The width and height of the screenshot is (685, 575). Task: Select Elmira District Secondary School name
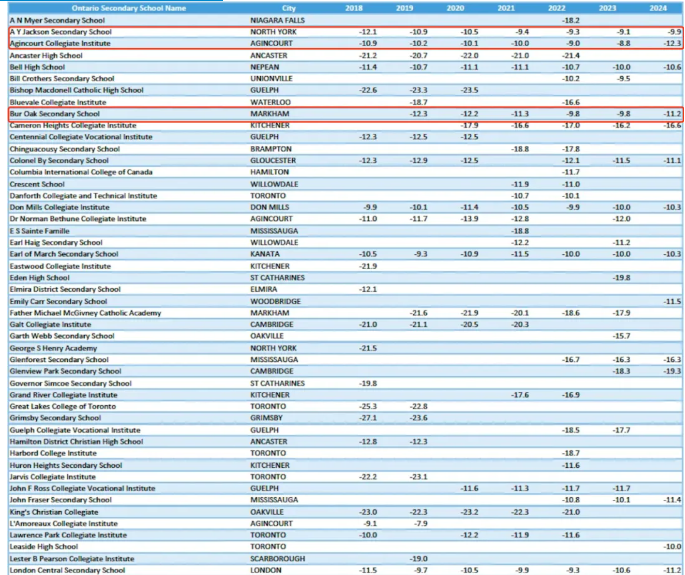[65, 289]
